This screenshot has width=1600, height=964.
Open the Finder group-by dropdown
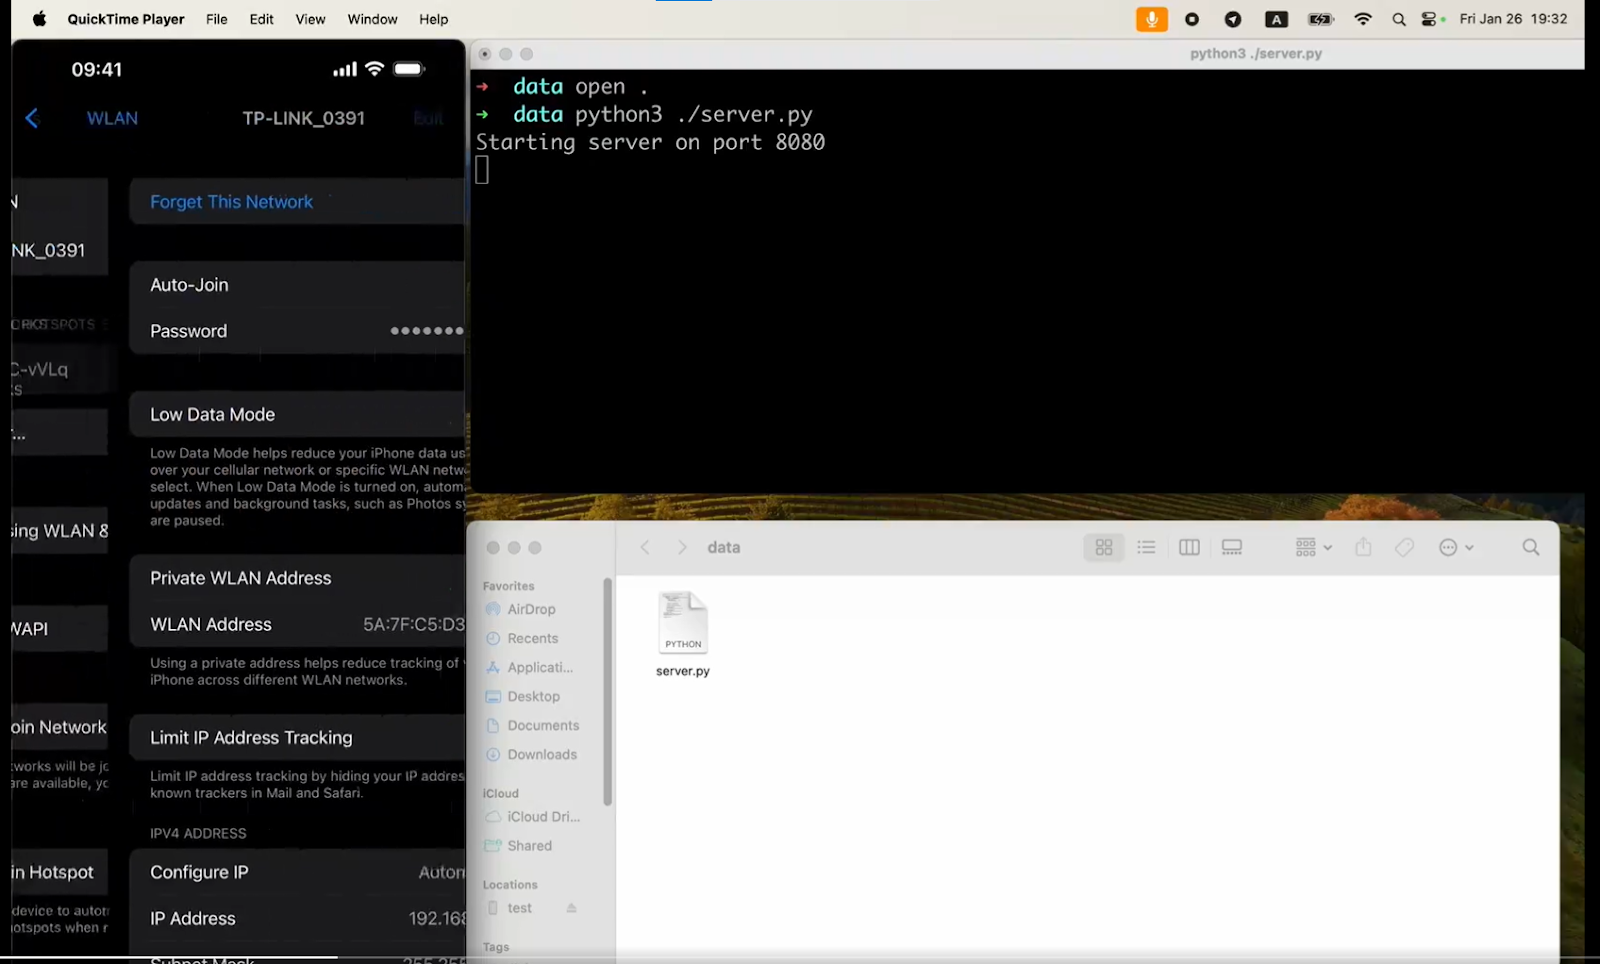pyautogui.click(x=1313, y=547)
